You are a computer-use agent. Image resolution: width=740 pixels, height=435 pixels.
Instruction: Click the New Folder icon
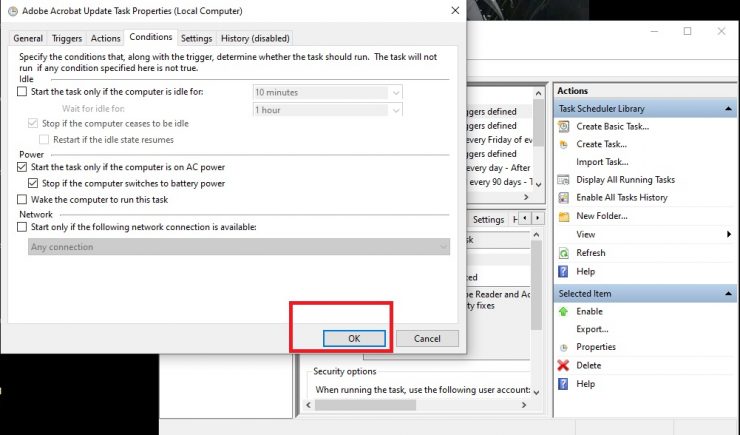[x=563, y=216]
